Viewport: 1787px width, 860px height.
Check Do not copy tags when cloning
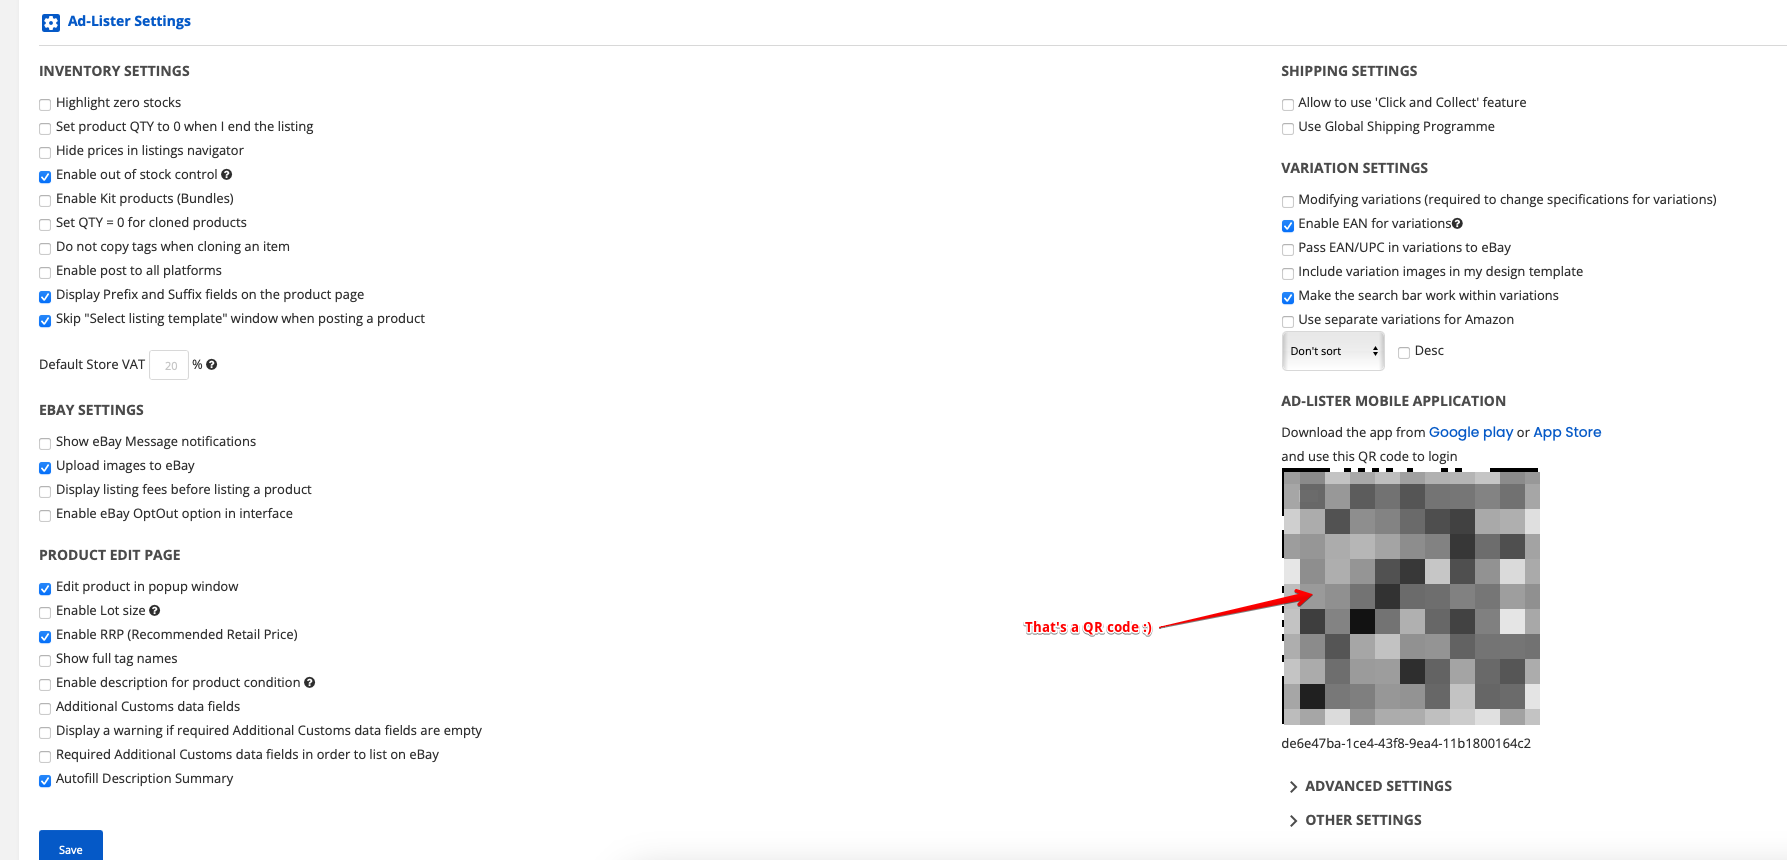(45, 248)
